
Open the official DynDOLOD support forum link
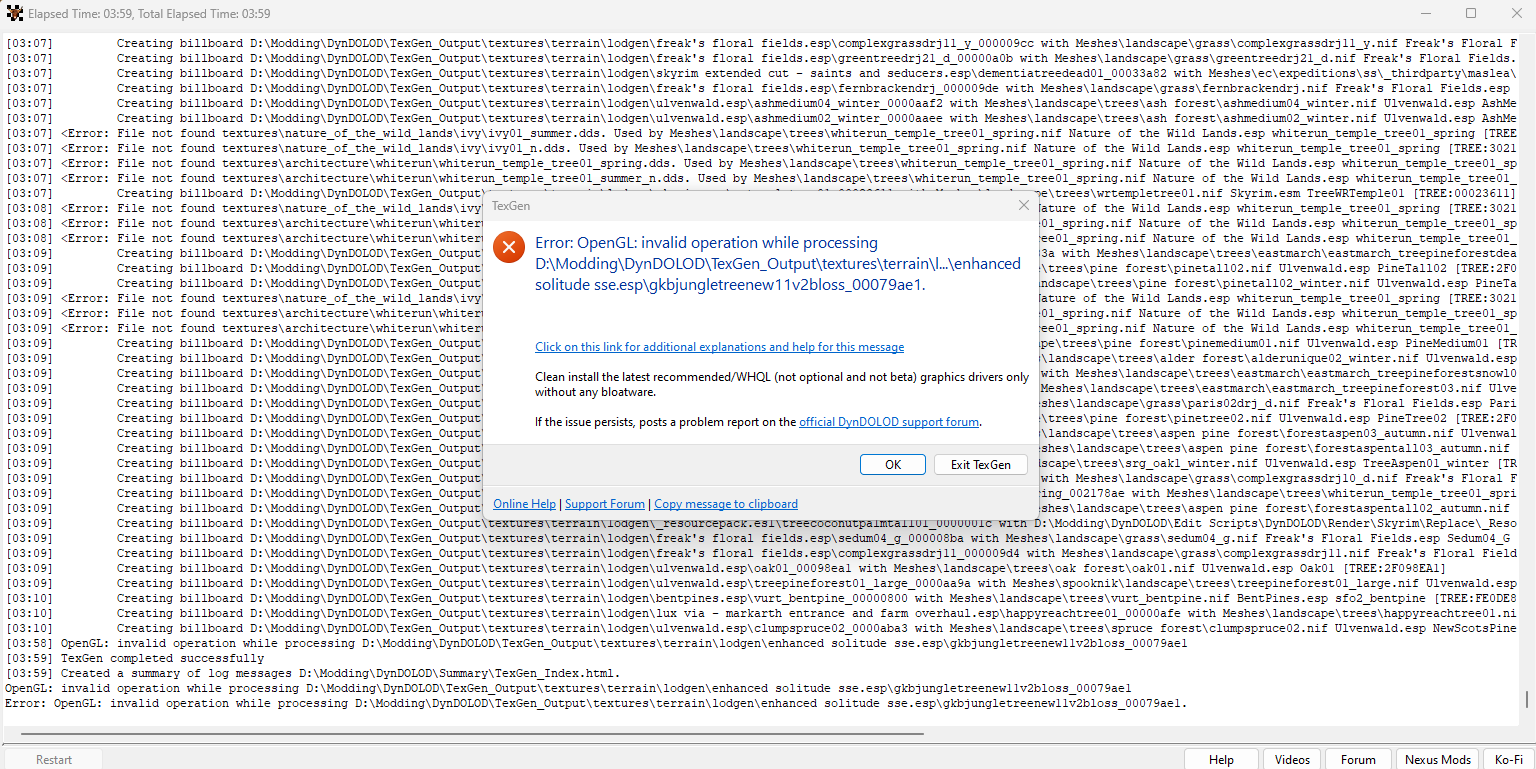coord(889,422)
